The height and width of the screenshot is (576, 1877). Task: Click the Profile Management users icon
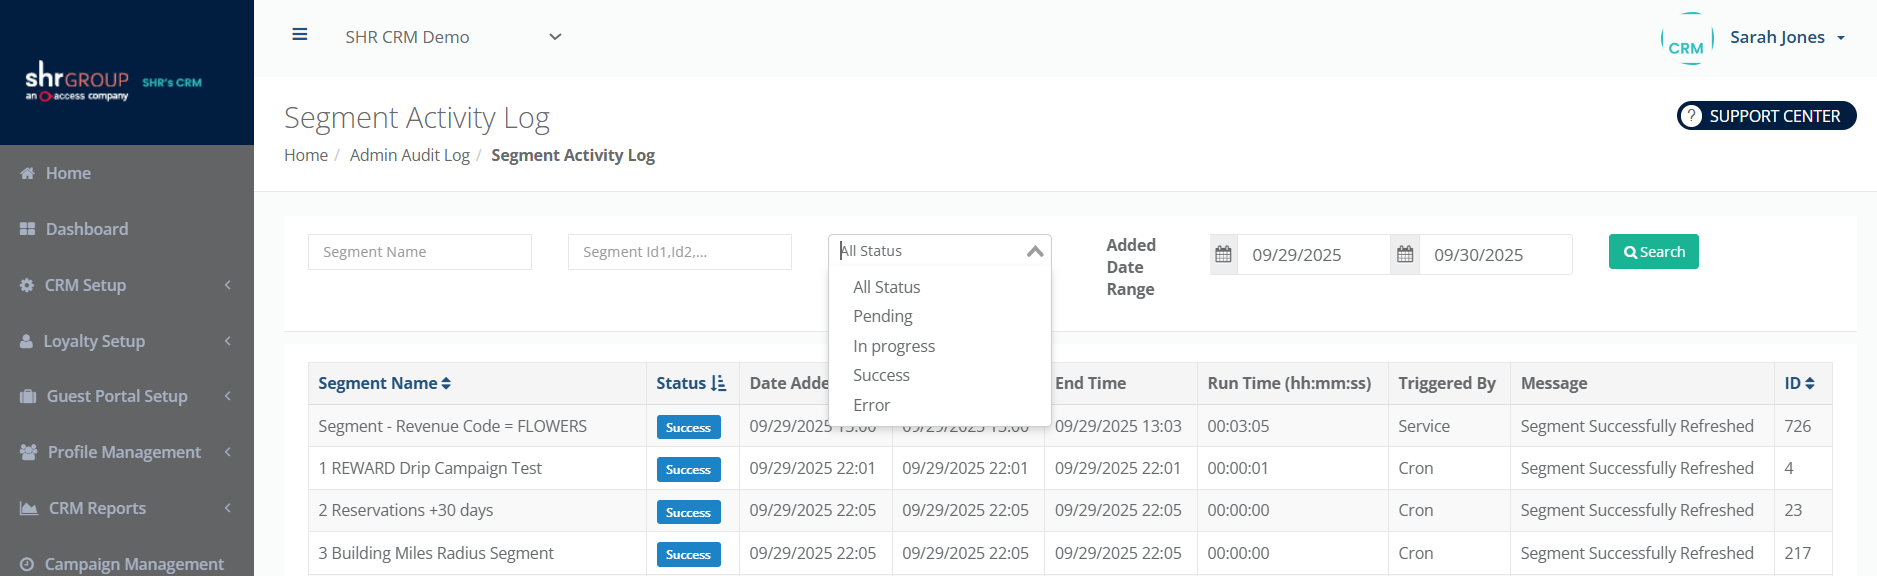[x=29, y=452]
